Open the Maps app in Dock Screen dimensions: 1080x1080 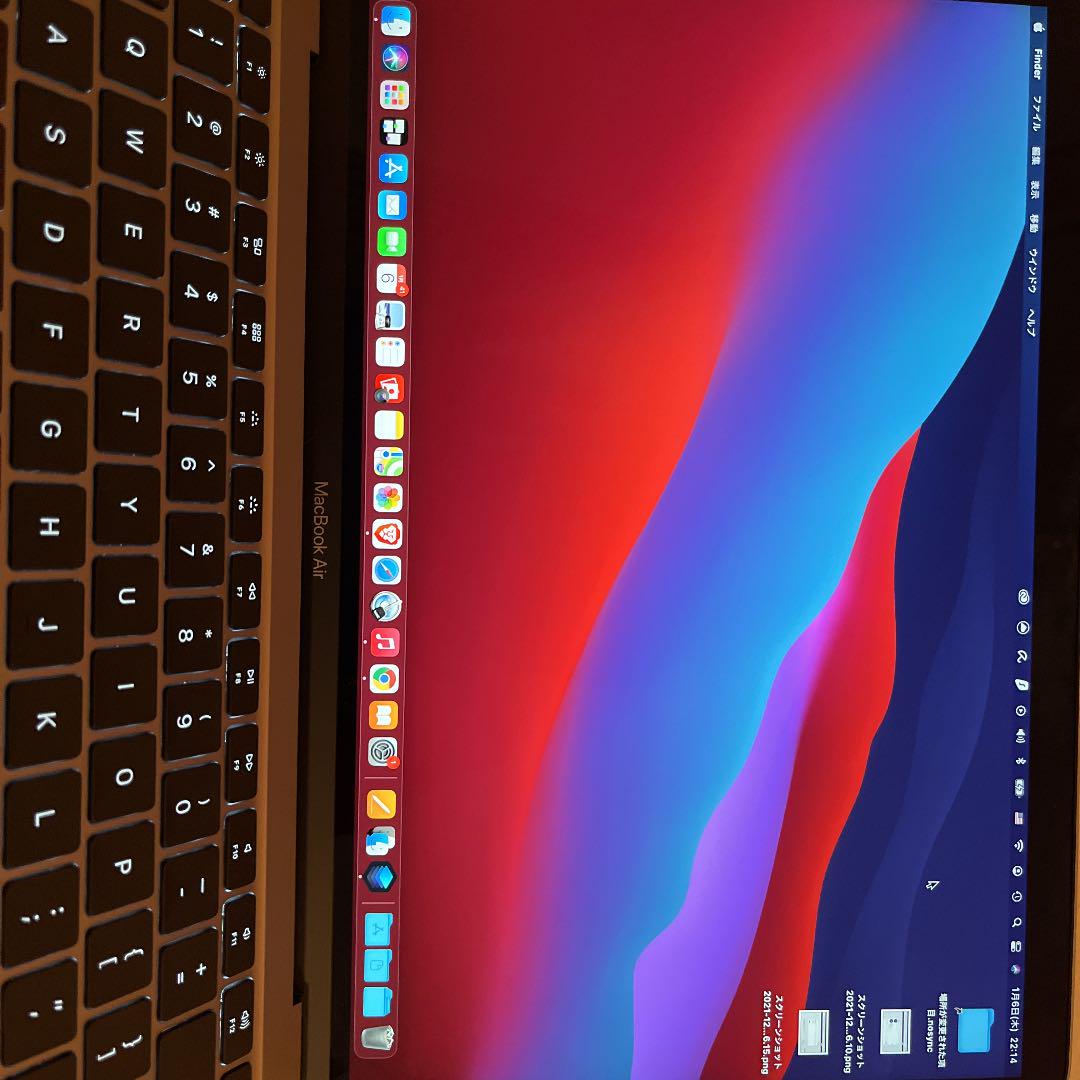(x=388, y=461)
